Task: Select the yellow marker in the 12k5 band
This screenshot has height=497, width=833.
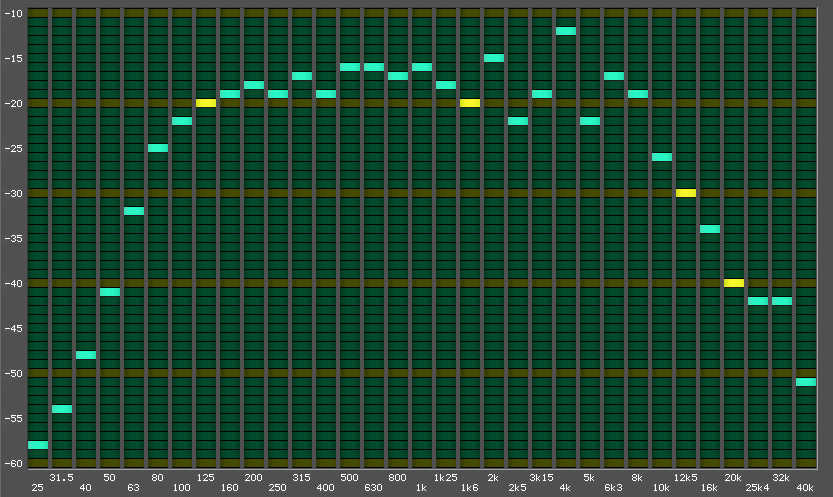Action: [686, 193]
